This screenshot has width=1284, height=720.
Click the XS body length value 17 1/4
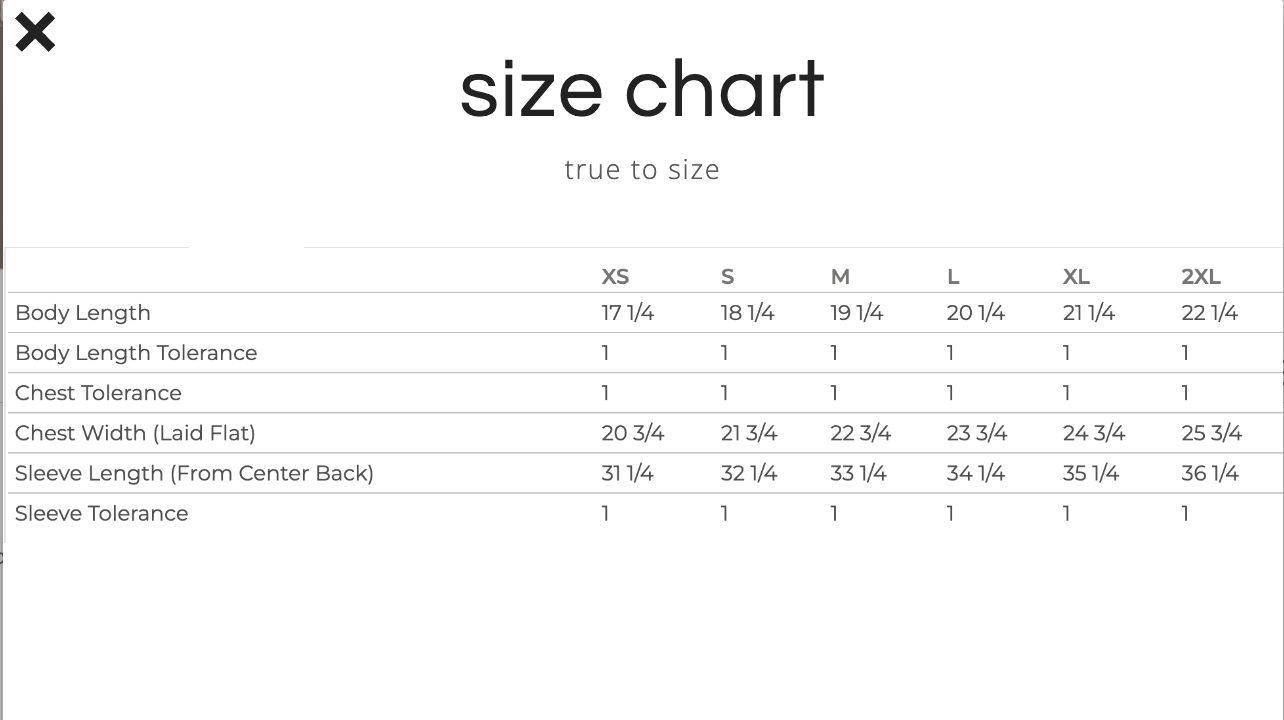627,313
